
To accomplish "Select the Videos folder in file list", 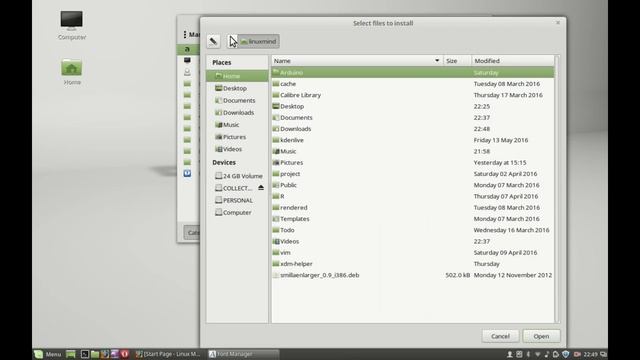I will point(413,241).
